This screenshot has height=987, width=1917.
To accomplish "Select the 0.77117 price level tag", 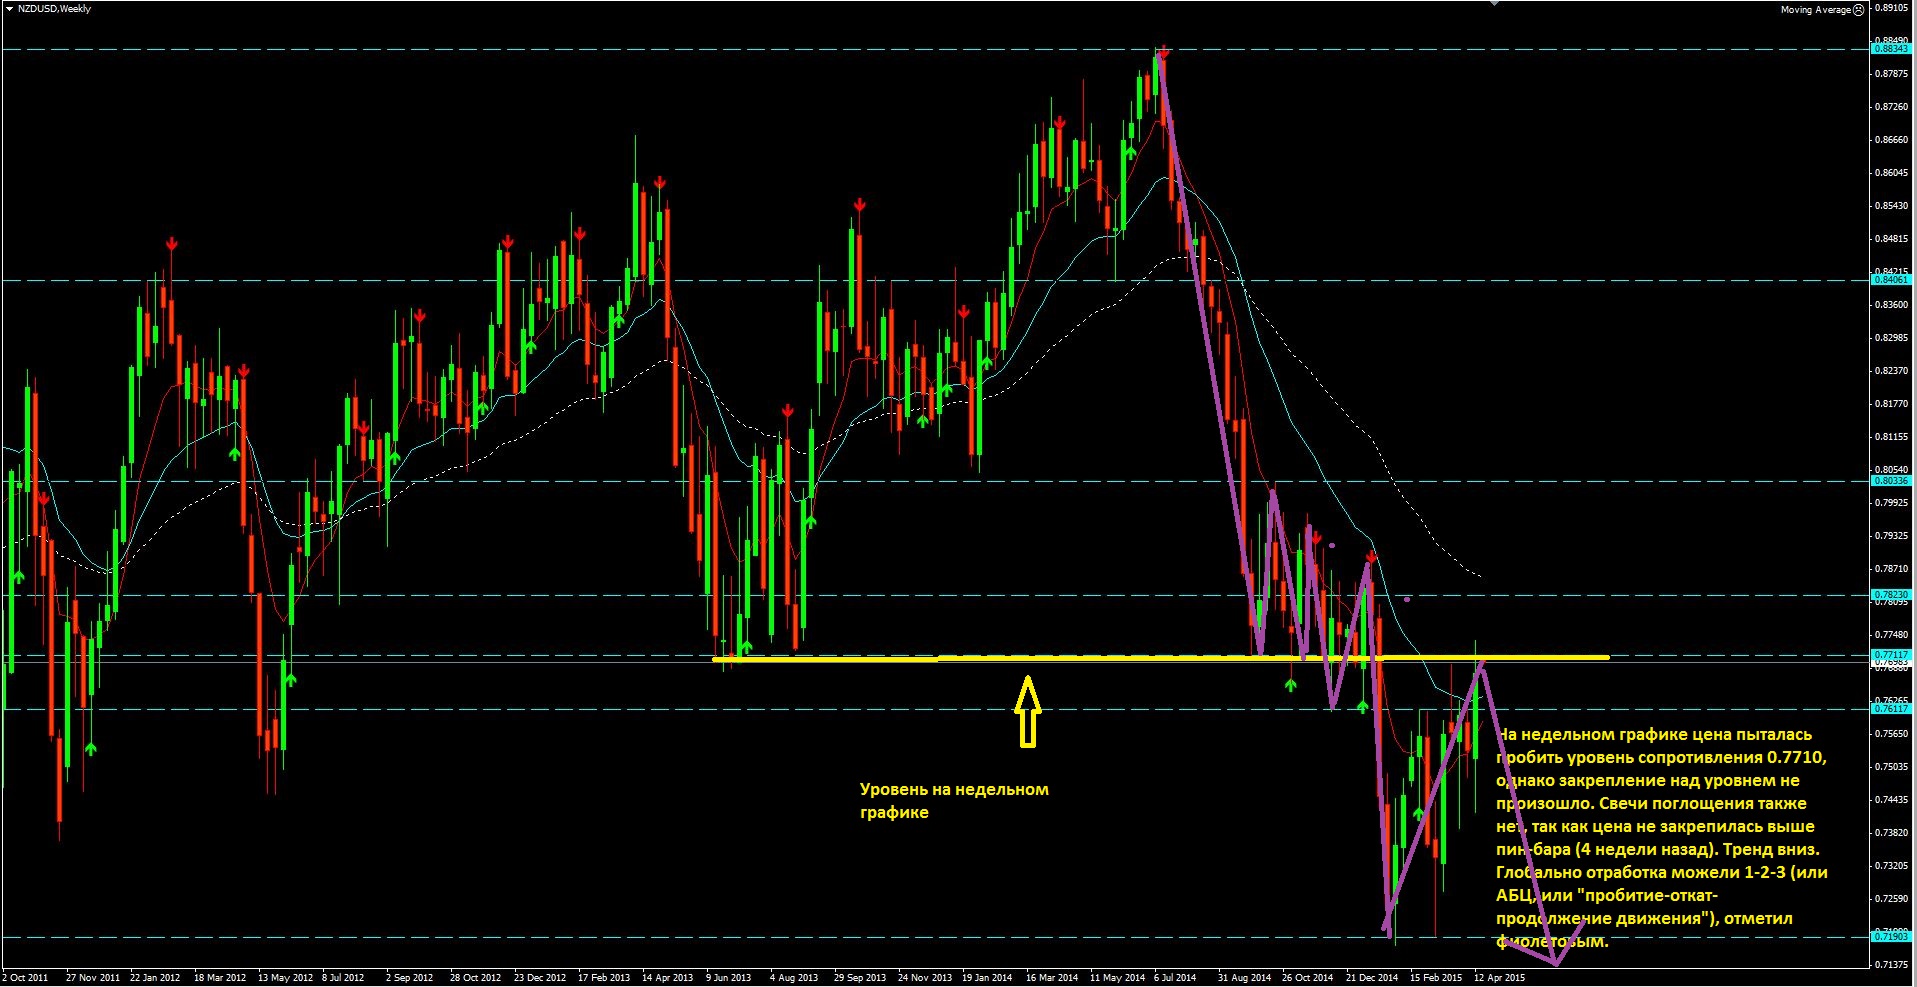I will coord(1891,655).
